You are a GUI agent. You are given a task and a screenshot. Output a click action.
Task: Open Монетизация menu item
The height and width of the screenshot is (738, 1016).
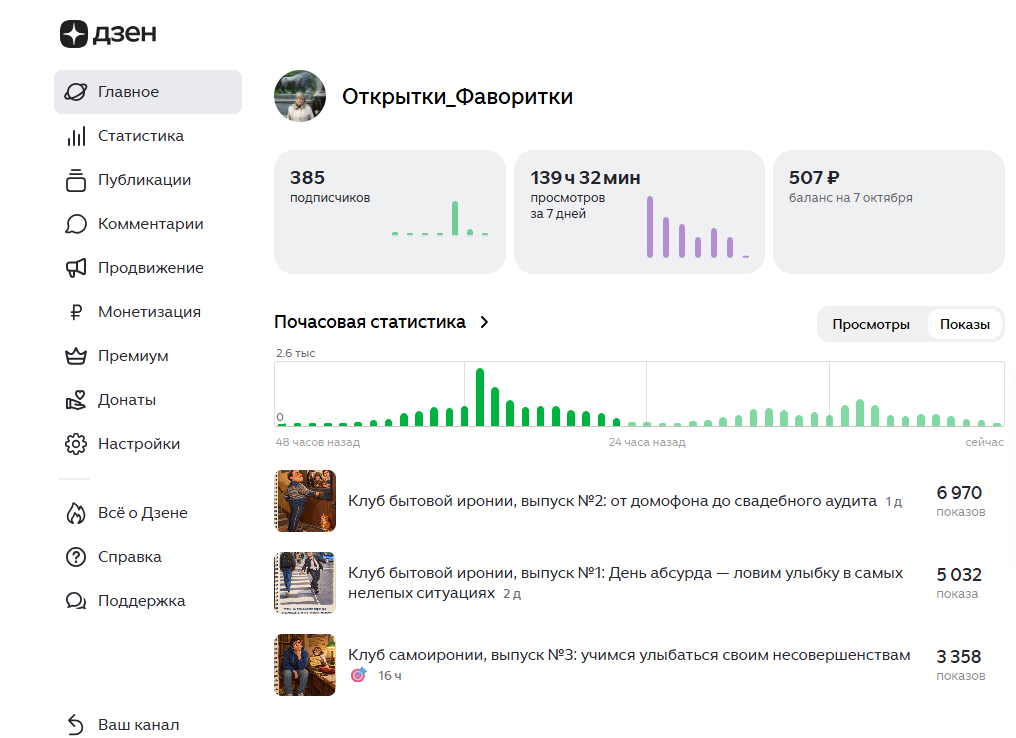[149, 312]
